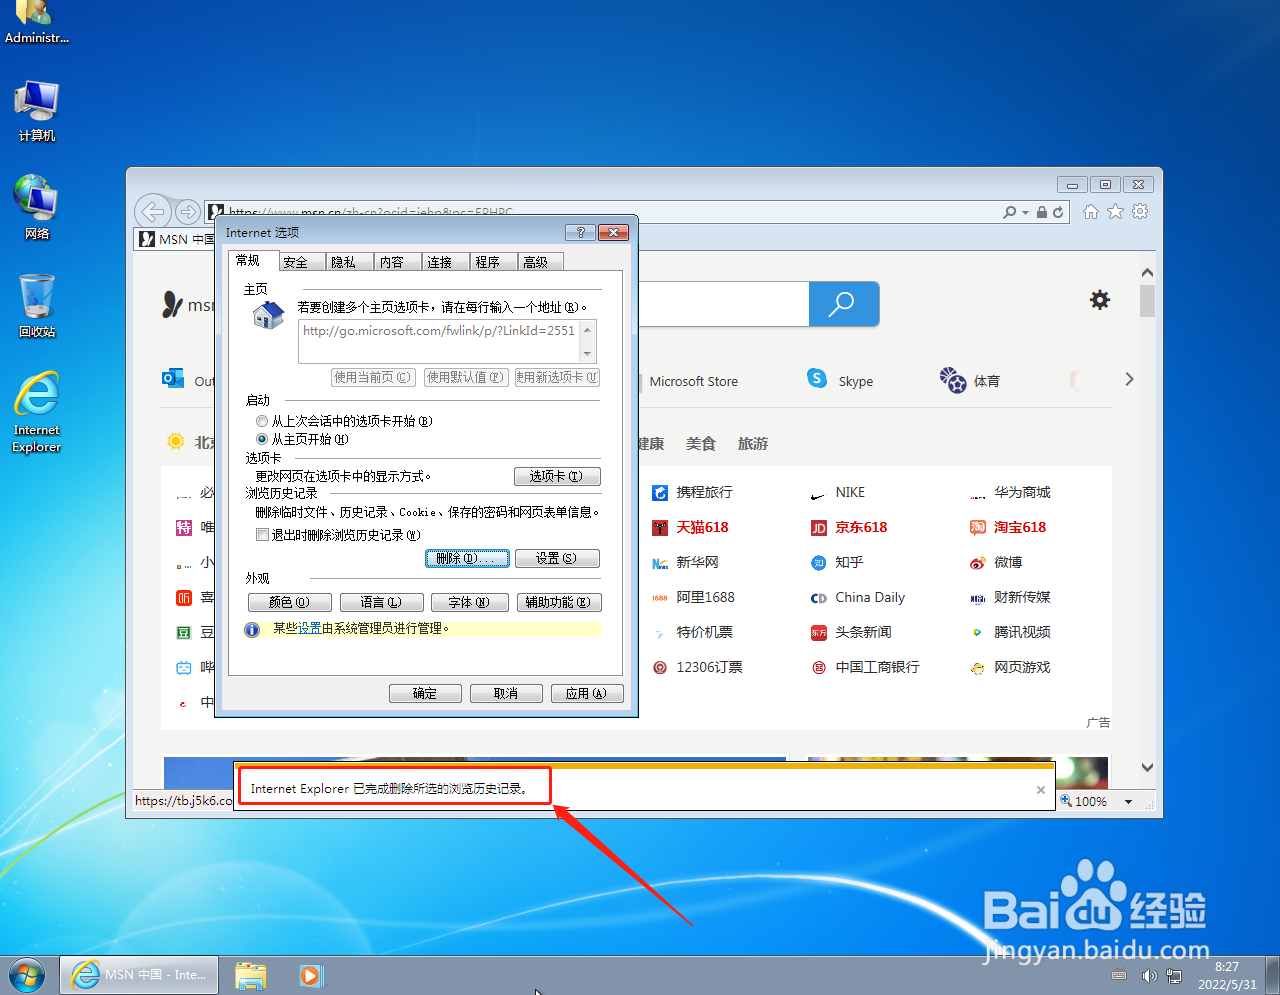Click the network tray icon
Image resolution: width=1280 pixels, height=995 pixels.
[x=1174, y=976]
